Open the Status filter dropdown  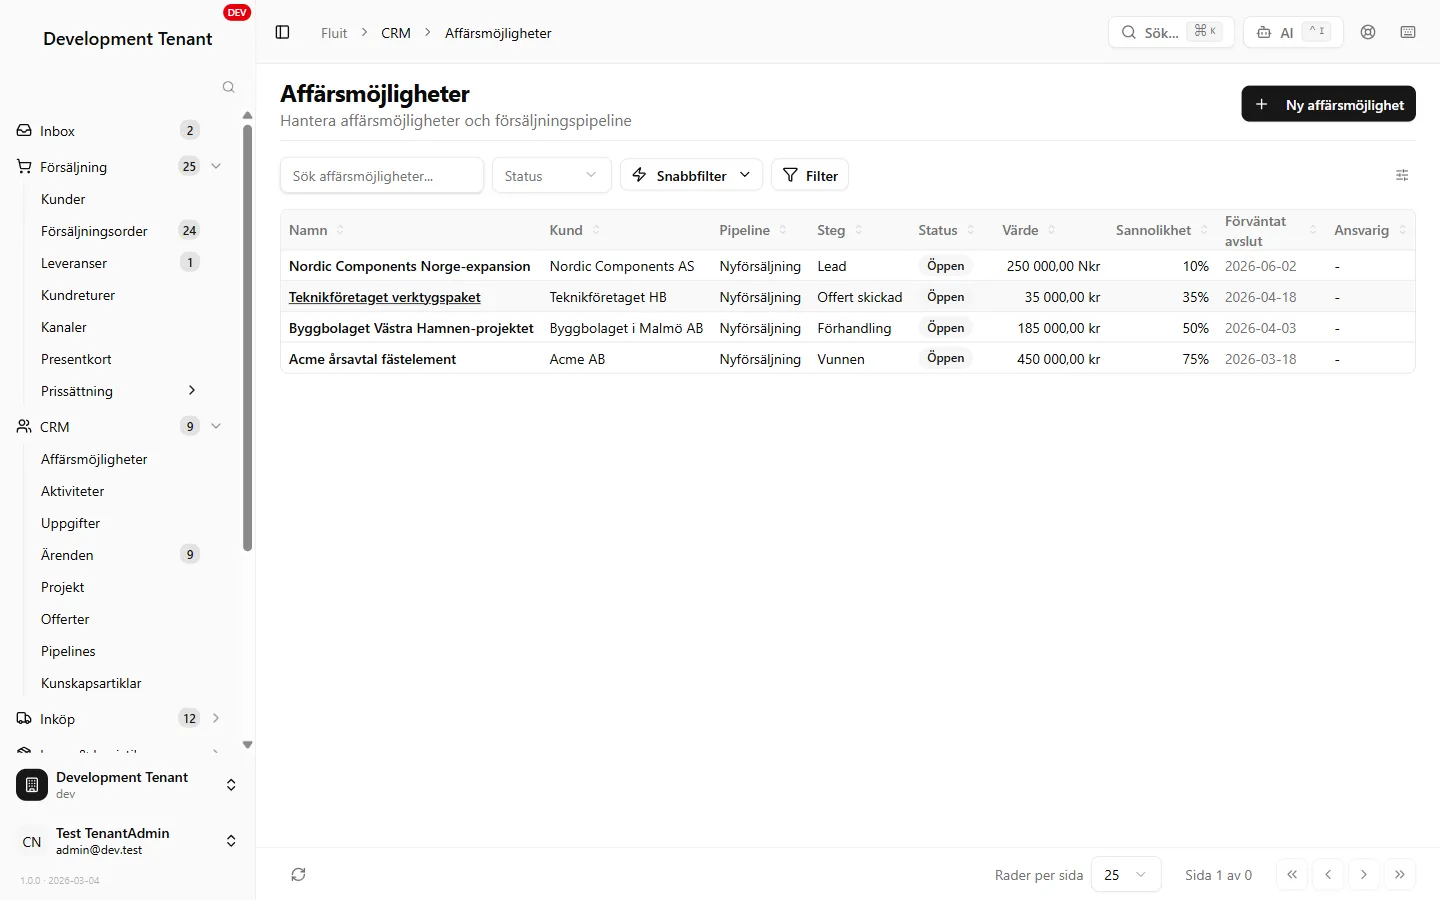[x=551, y=175]
